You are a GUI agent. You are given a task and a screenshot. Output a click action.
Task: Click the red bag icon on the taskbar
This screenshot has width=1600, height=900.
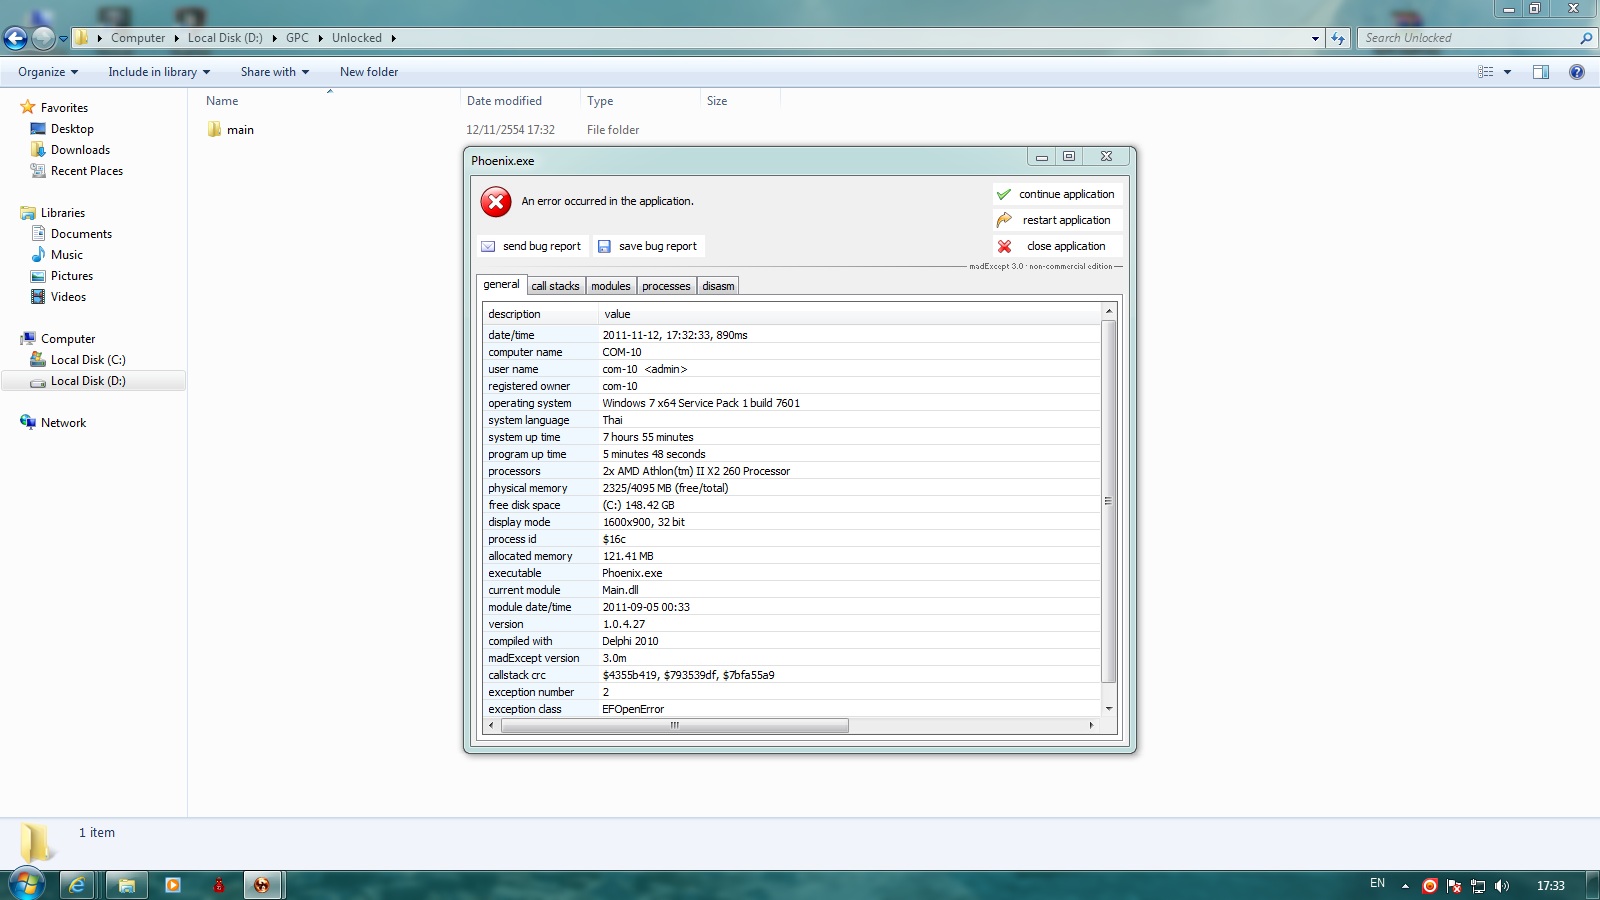pos(219,885)
